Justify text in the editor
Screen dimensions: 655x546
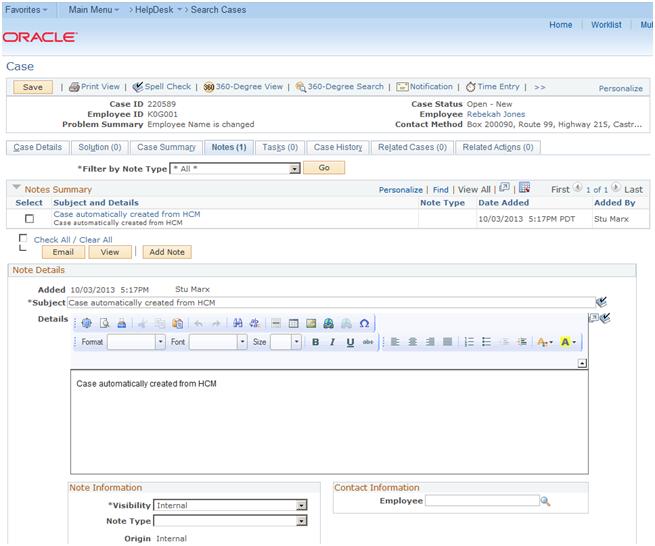click(447, 342)
